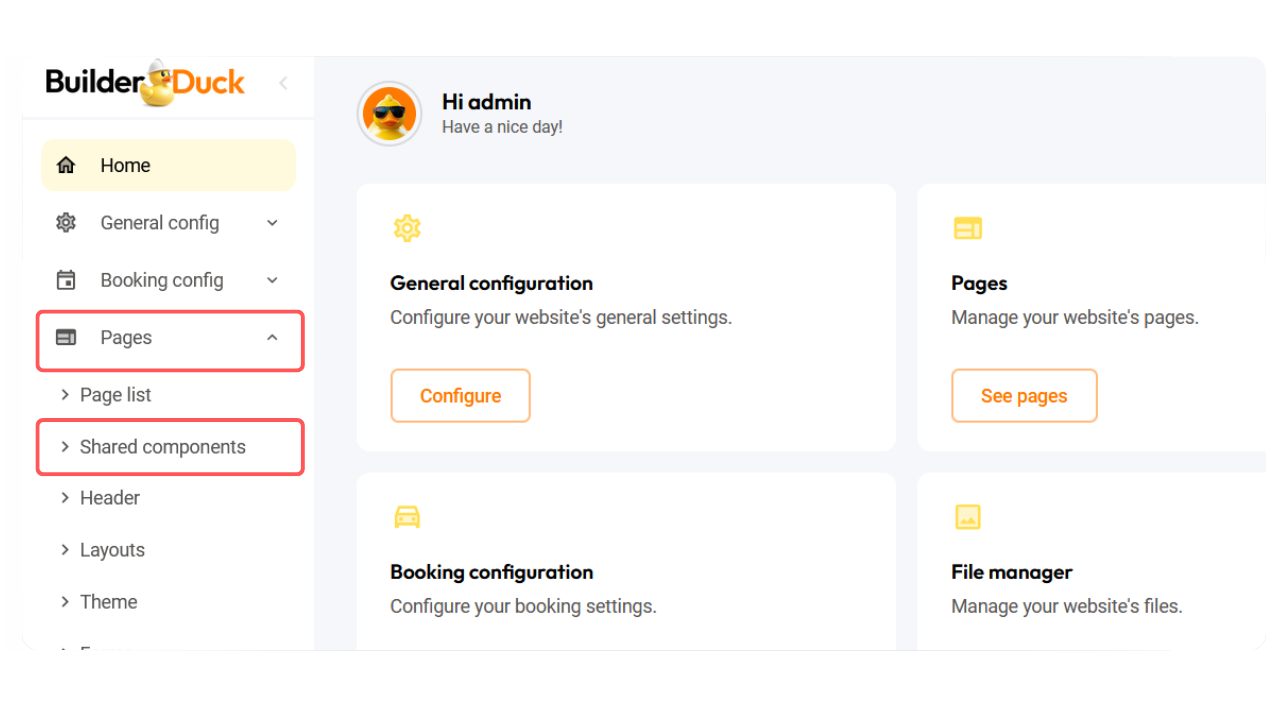Collapse the sidebar with the arrow icon
This screenshot has width=1280, height=720.
[283, 83]
